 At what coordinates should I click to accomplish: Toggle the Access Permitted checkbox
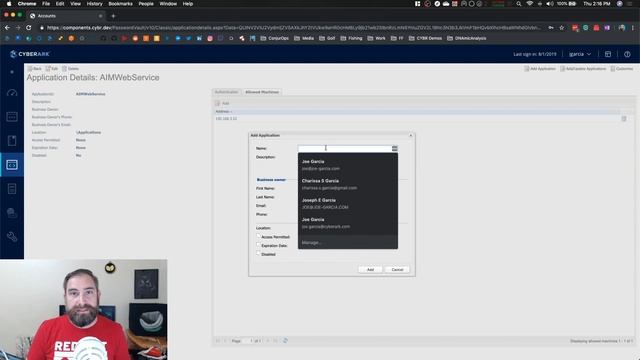(258, 236)
